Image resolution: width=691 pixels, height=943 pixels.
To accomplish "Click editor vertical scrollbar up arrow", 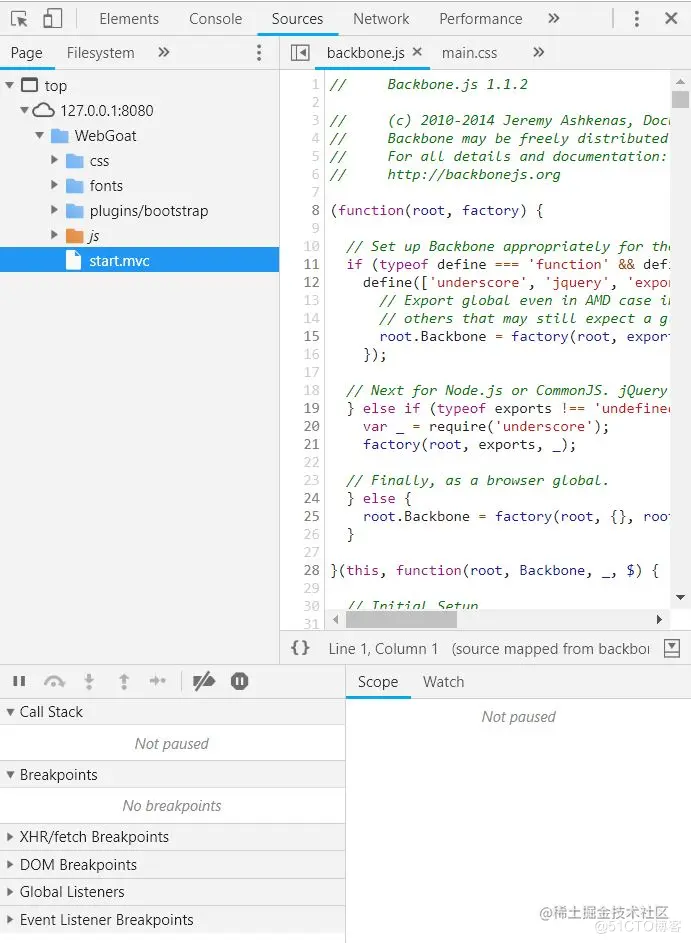I will click(x=680, y=81).
